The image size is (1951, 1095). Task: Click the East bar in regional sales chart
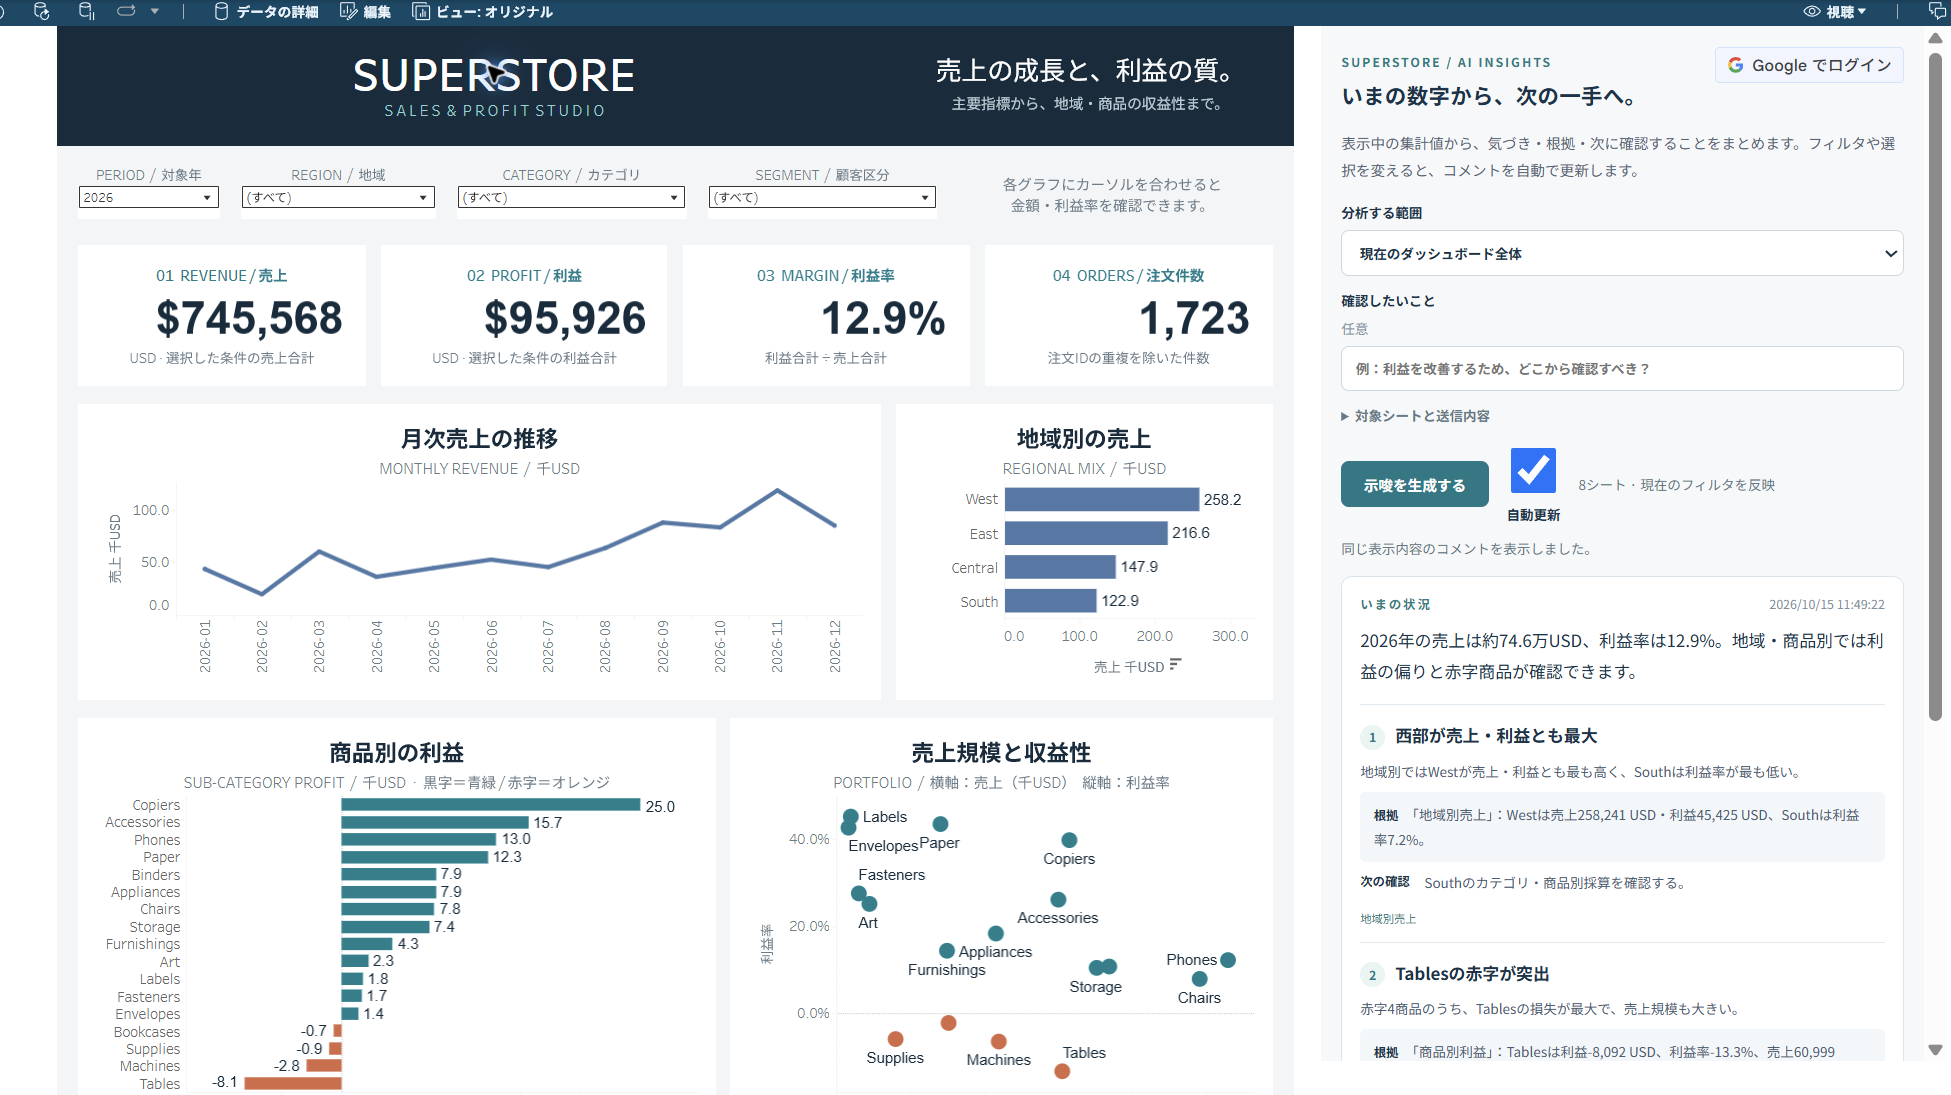tap(1086, 533)
